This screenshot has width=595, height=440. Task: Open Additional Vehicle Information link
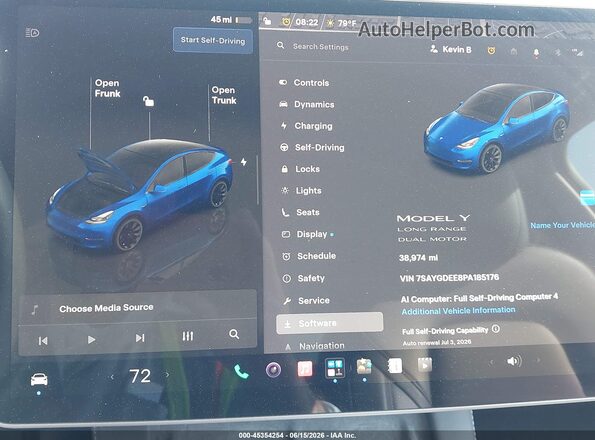coord(458,311)
